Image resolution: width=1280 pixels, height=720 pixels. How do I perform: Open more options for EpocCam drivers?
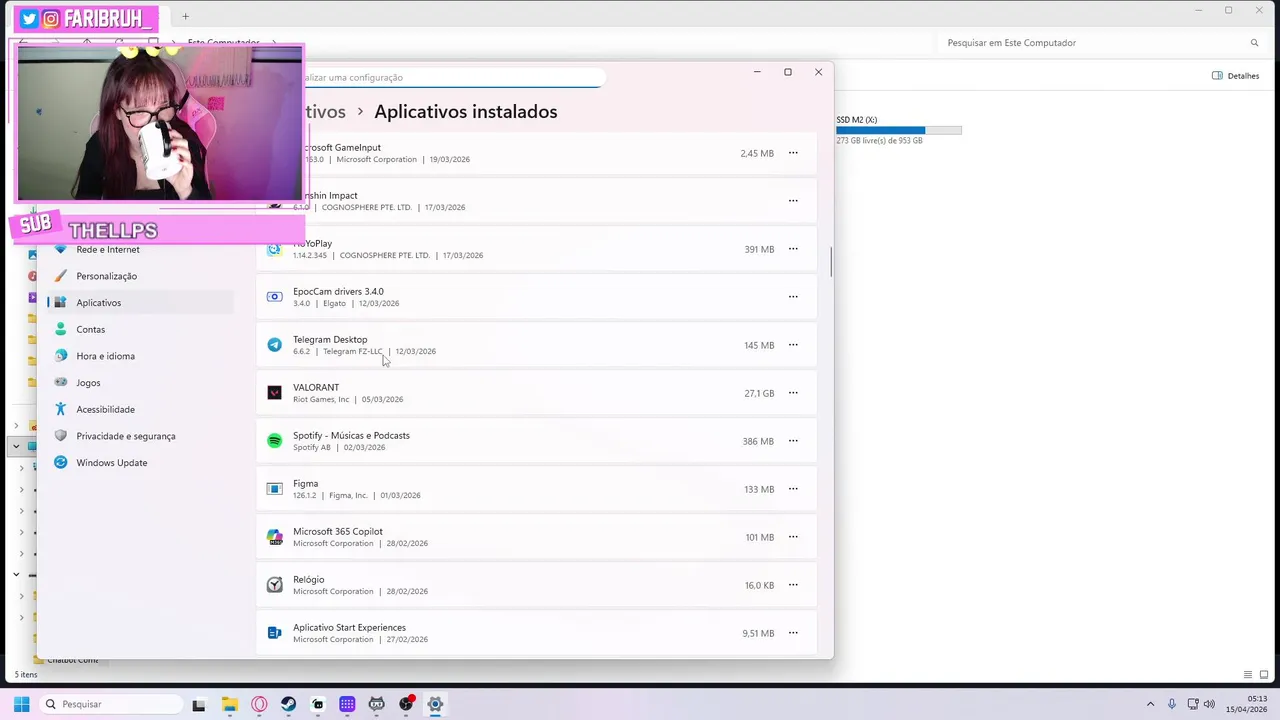[793, 297]
